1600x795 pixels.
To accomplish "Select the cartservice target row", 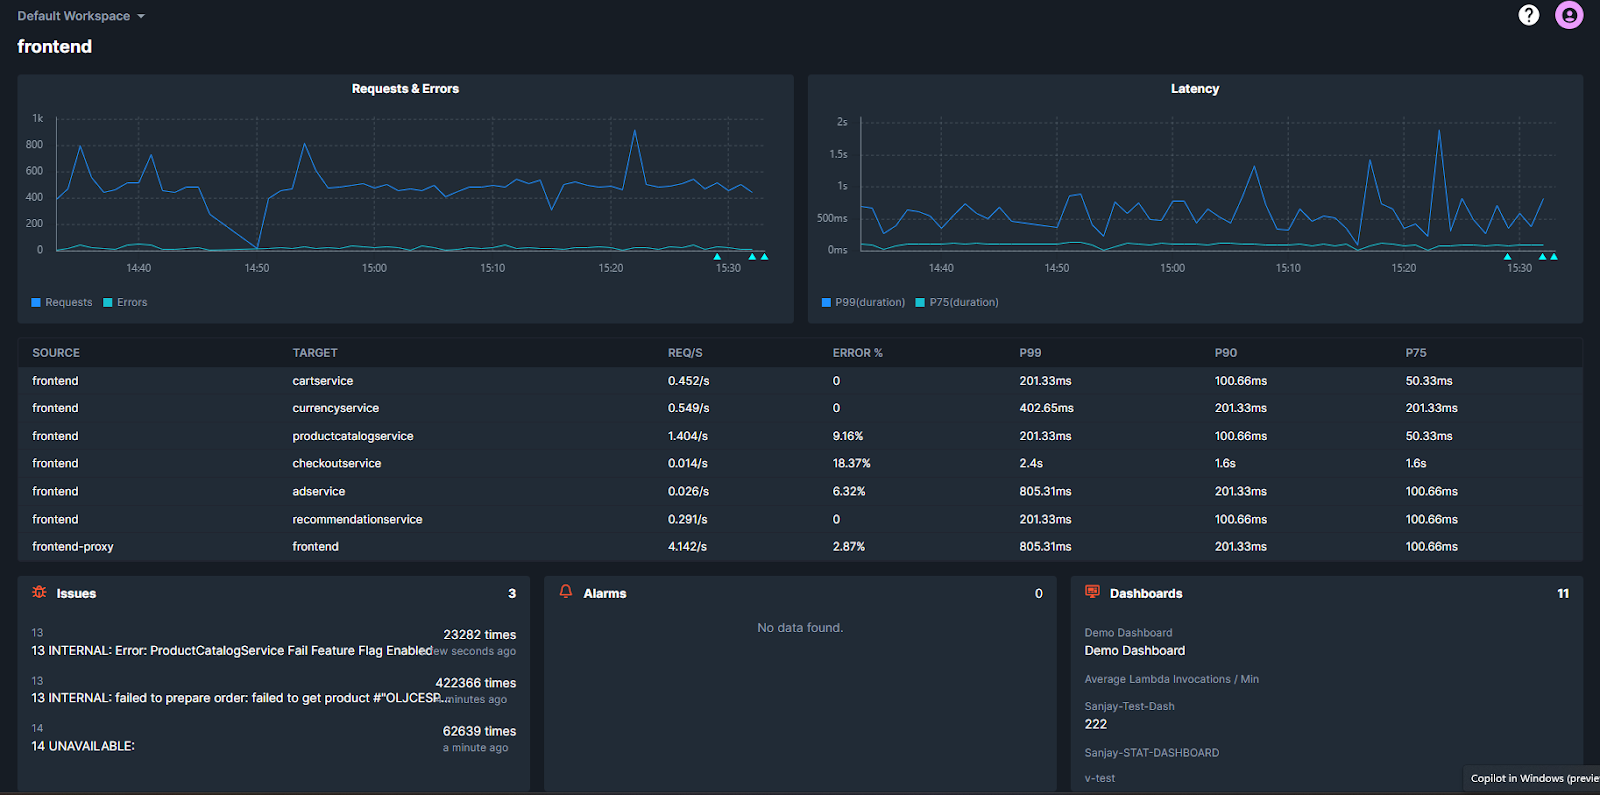I will point(800,381).
